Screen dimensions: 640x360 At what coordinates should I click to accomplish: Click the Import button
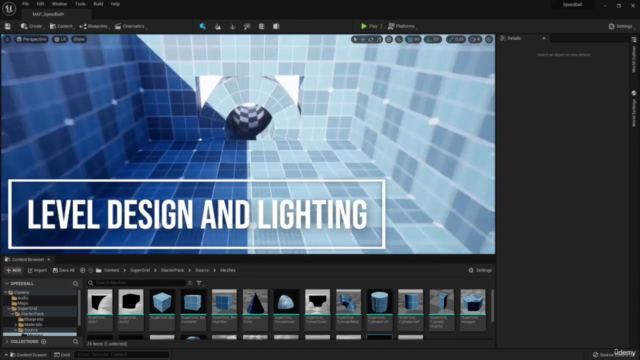pos(37,270)
